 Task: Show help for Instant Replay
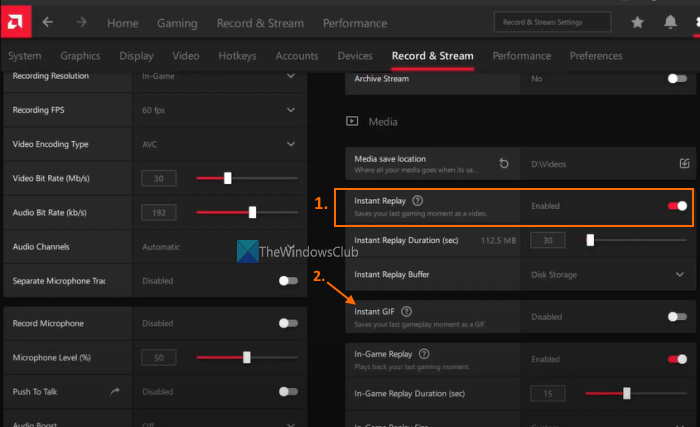[417, 201]
